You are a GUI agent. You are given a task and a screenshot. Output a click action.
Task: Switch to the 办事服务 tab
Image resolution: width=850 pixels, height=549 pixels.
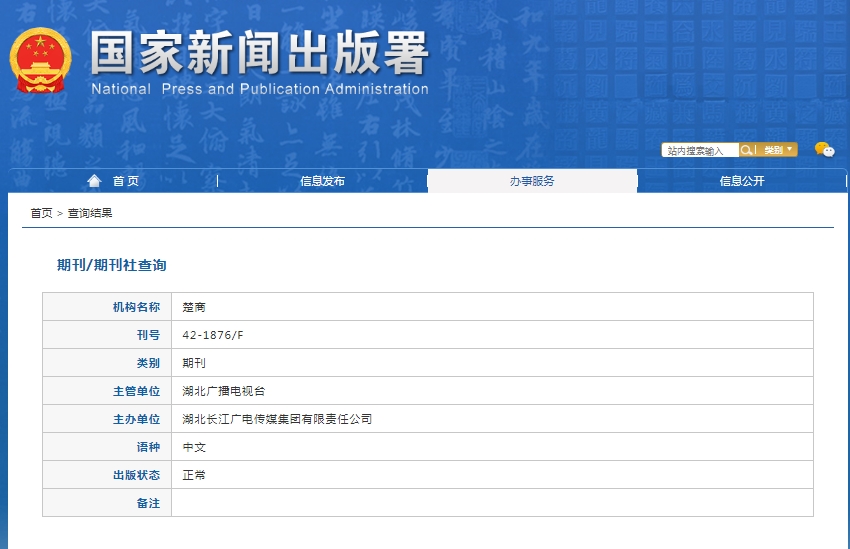coord(532,181)
